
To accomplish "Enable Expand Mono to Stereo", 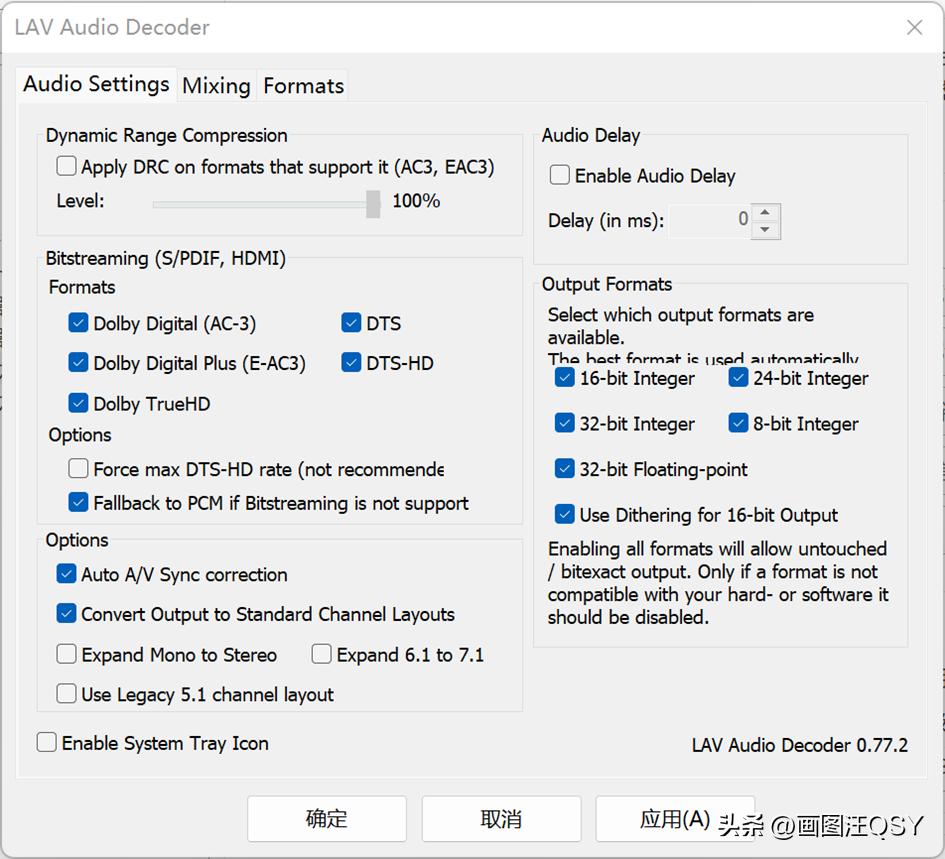I will point(67,655).
